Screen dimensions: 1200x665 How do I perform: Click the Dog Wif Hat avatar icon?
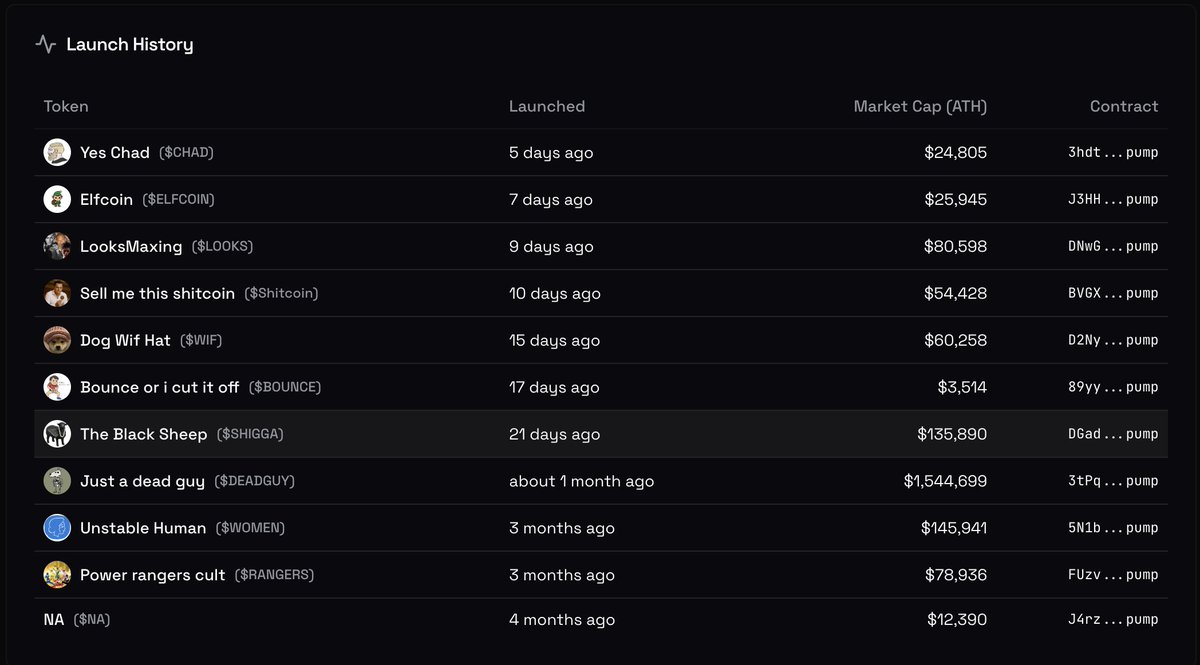point(57,340)
